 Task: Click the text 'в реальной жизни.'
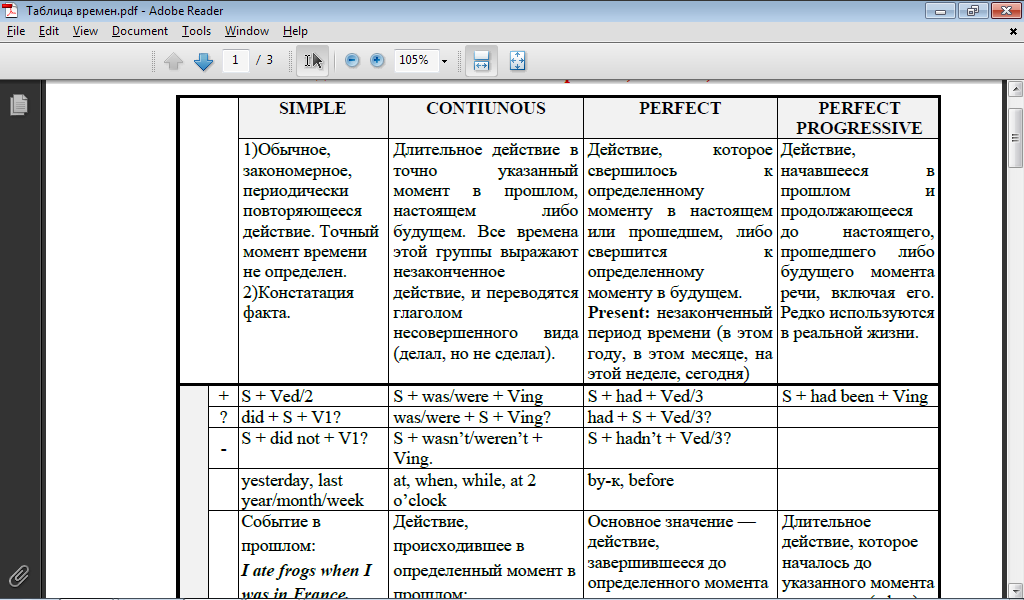tap(850, 333)
